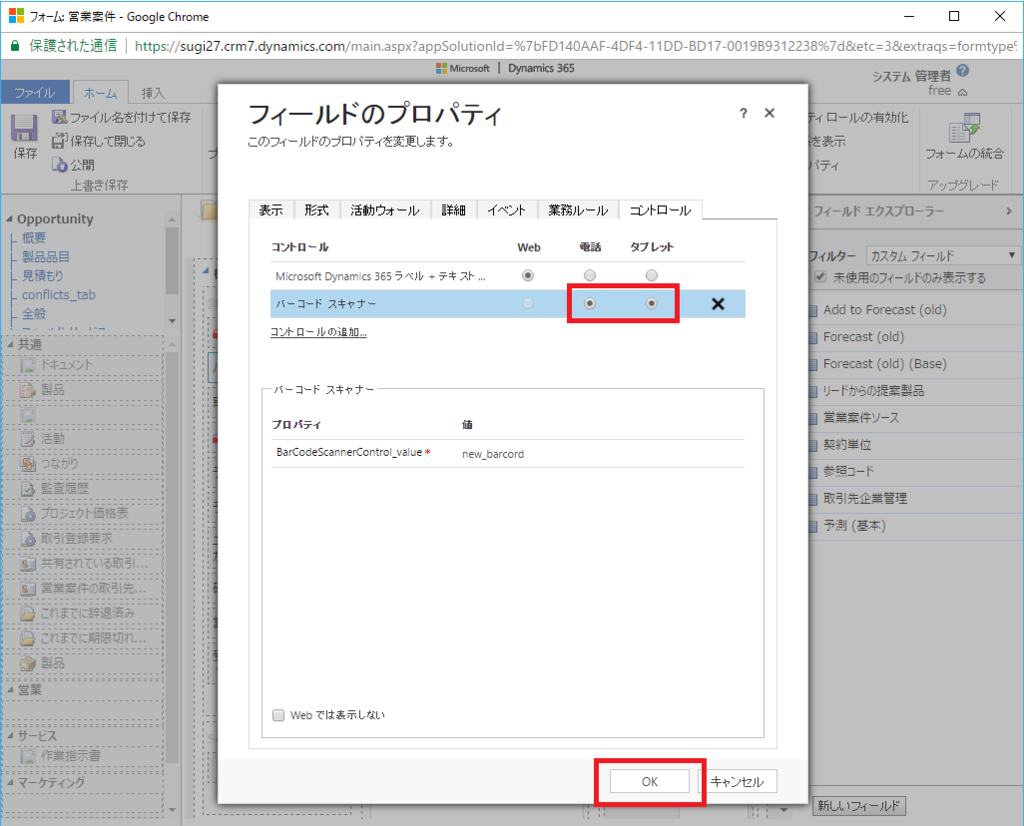The image size is (1024, 826).
Task: Open the 活動ウォール tab
Action: pos(385,210)
